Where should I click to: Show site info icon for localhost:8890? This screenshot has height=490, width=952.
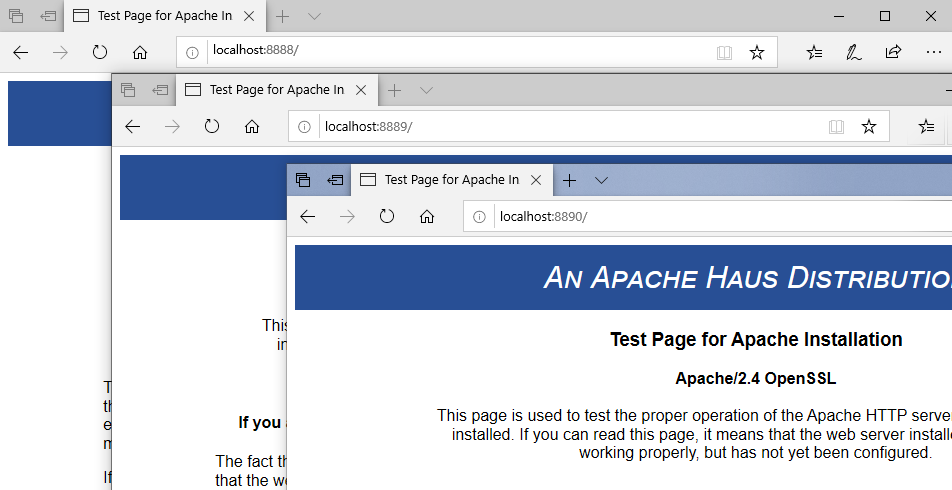479,217
